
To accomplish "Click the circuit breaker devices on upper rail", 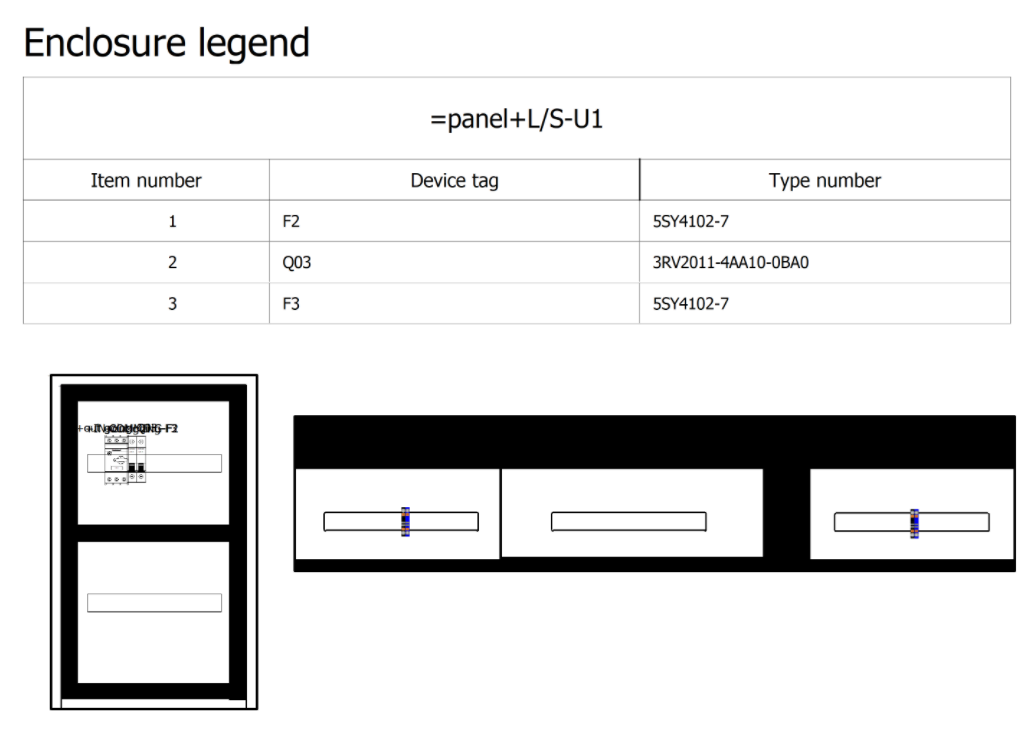I will [125, 460].
